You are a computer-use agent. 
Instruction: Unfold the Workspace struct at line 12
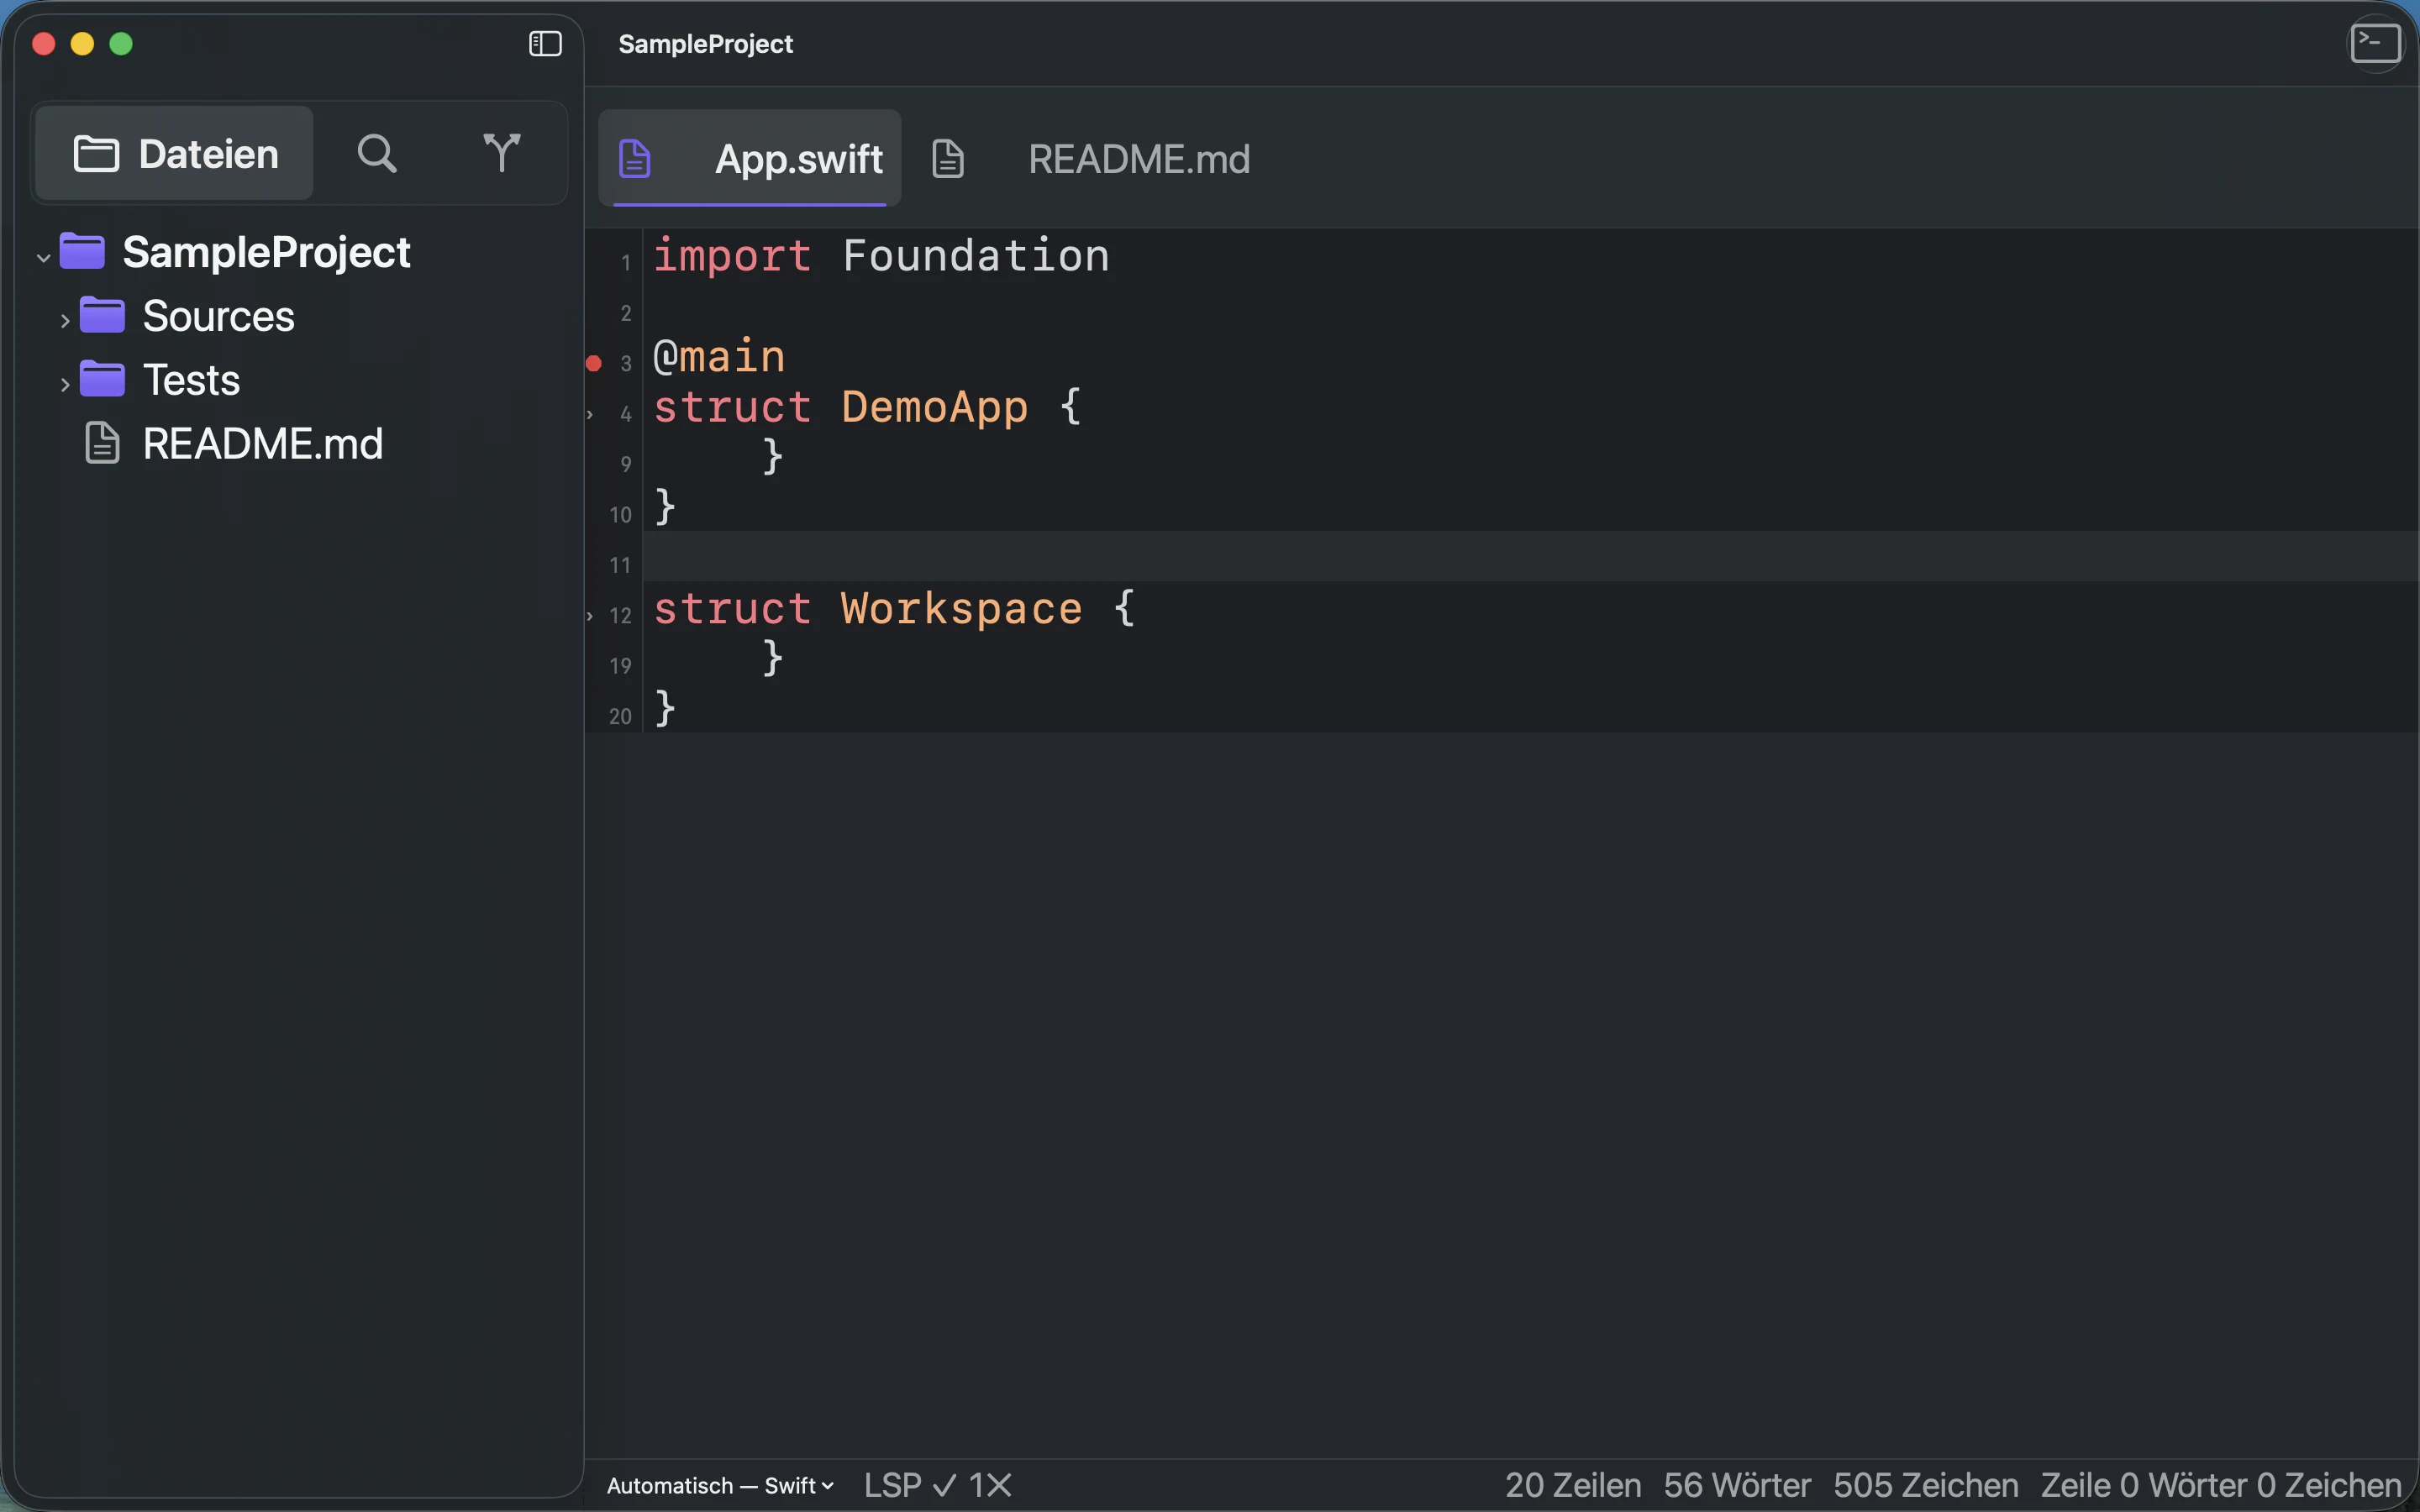click(590, 616)
